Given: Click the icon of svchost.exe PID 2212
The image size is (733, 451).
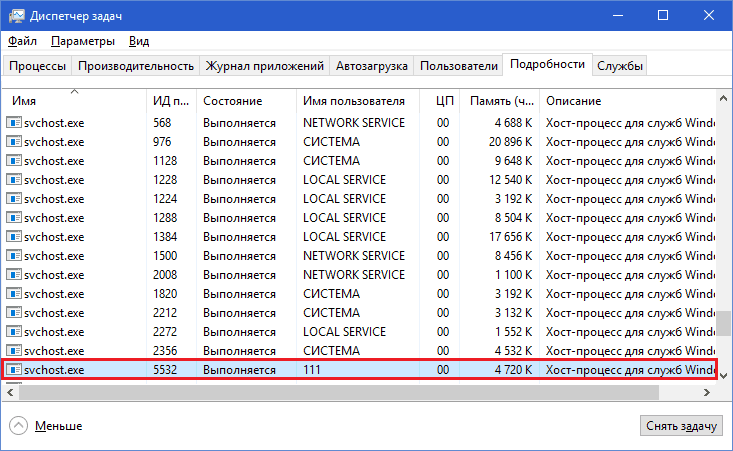Looking at the screenshot, I should pyautogui.click(x=14, y=313).
